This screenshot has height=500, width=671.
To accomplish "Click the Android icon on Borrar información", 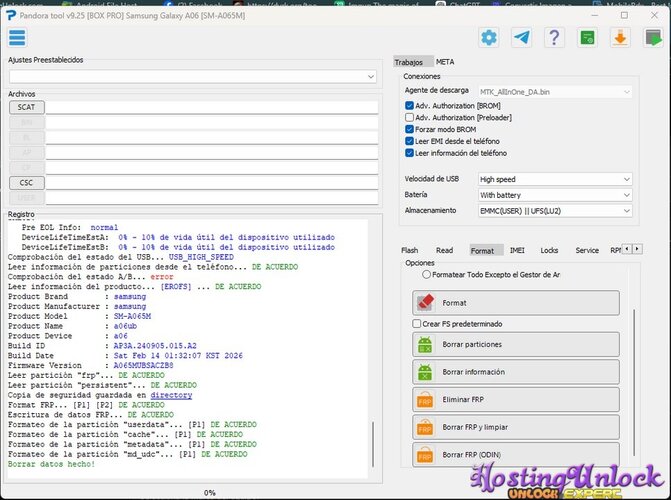I will [425, 372].
